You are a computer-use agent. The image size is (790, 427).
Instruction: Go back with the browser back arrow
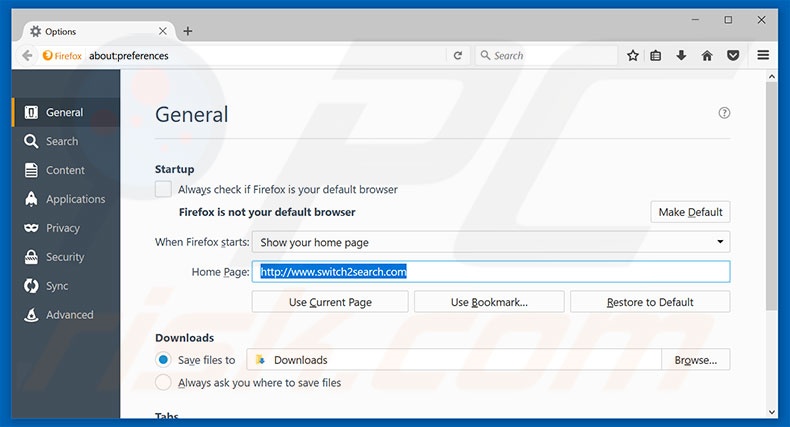(27, 55)
